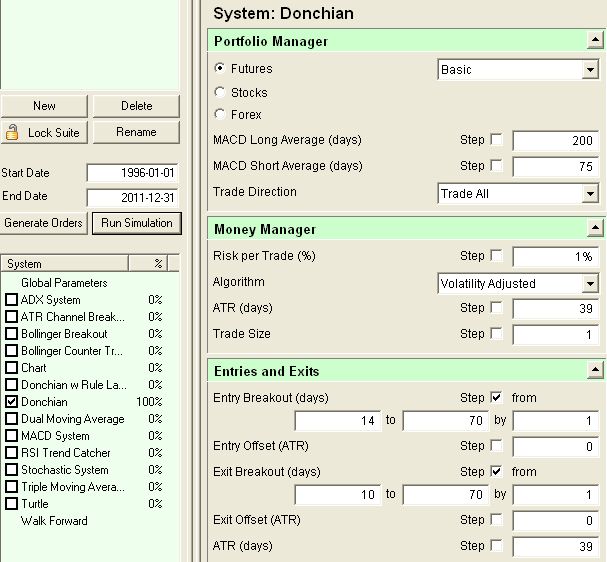Select the Stocks radio button
The height and width of the screenshot is (562, 607).
coord(220,92)
